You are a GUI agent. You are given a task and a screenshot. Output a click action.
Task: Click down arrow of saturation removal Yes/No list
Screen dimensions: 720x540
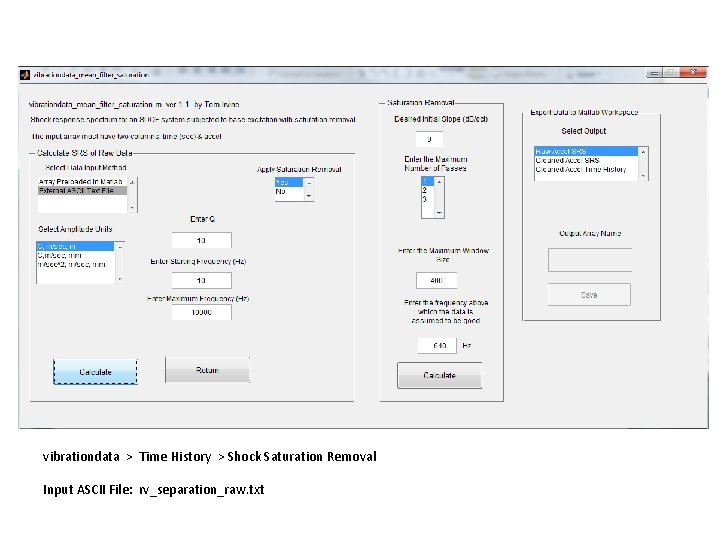(x=309, y=196)
